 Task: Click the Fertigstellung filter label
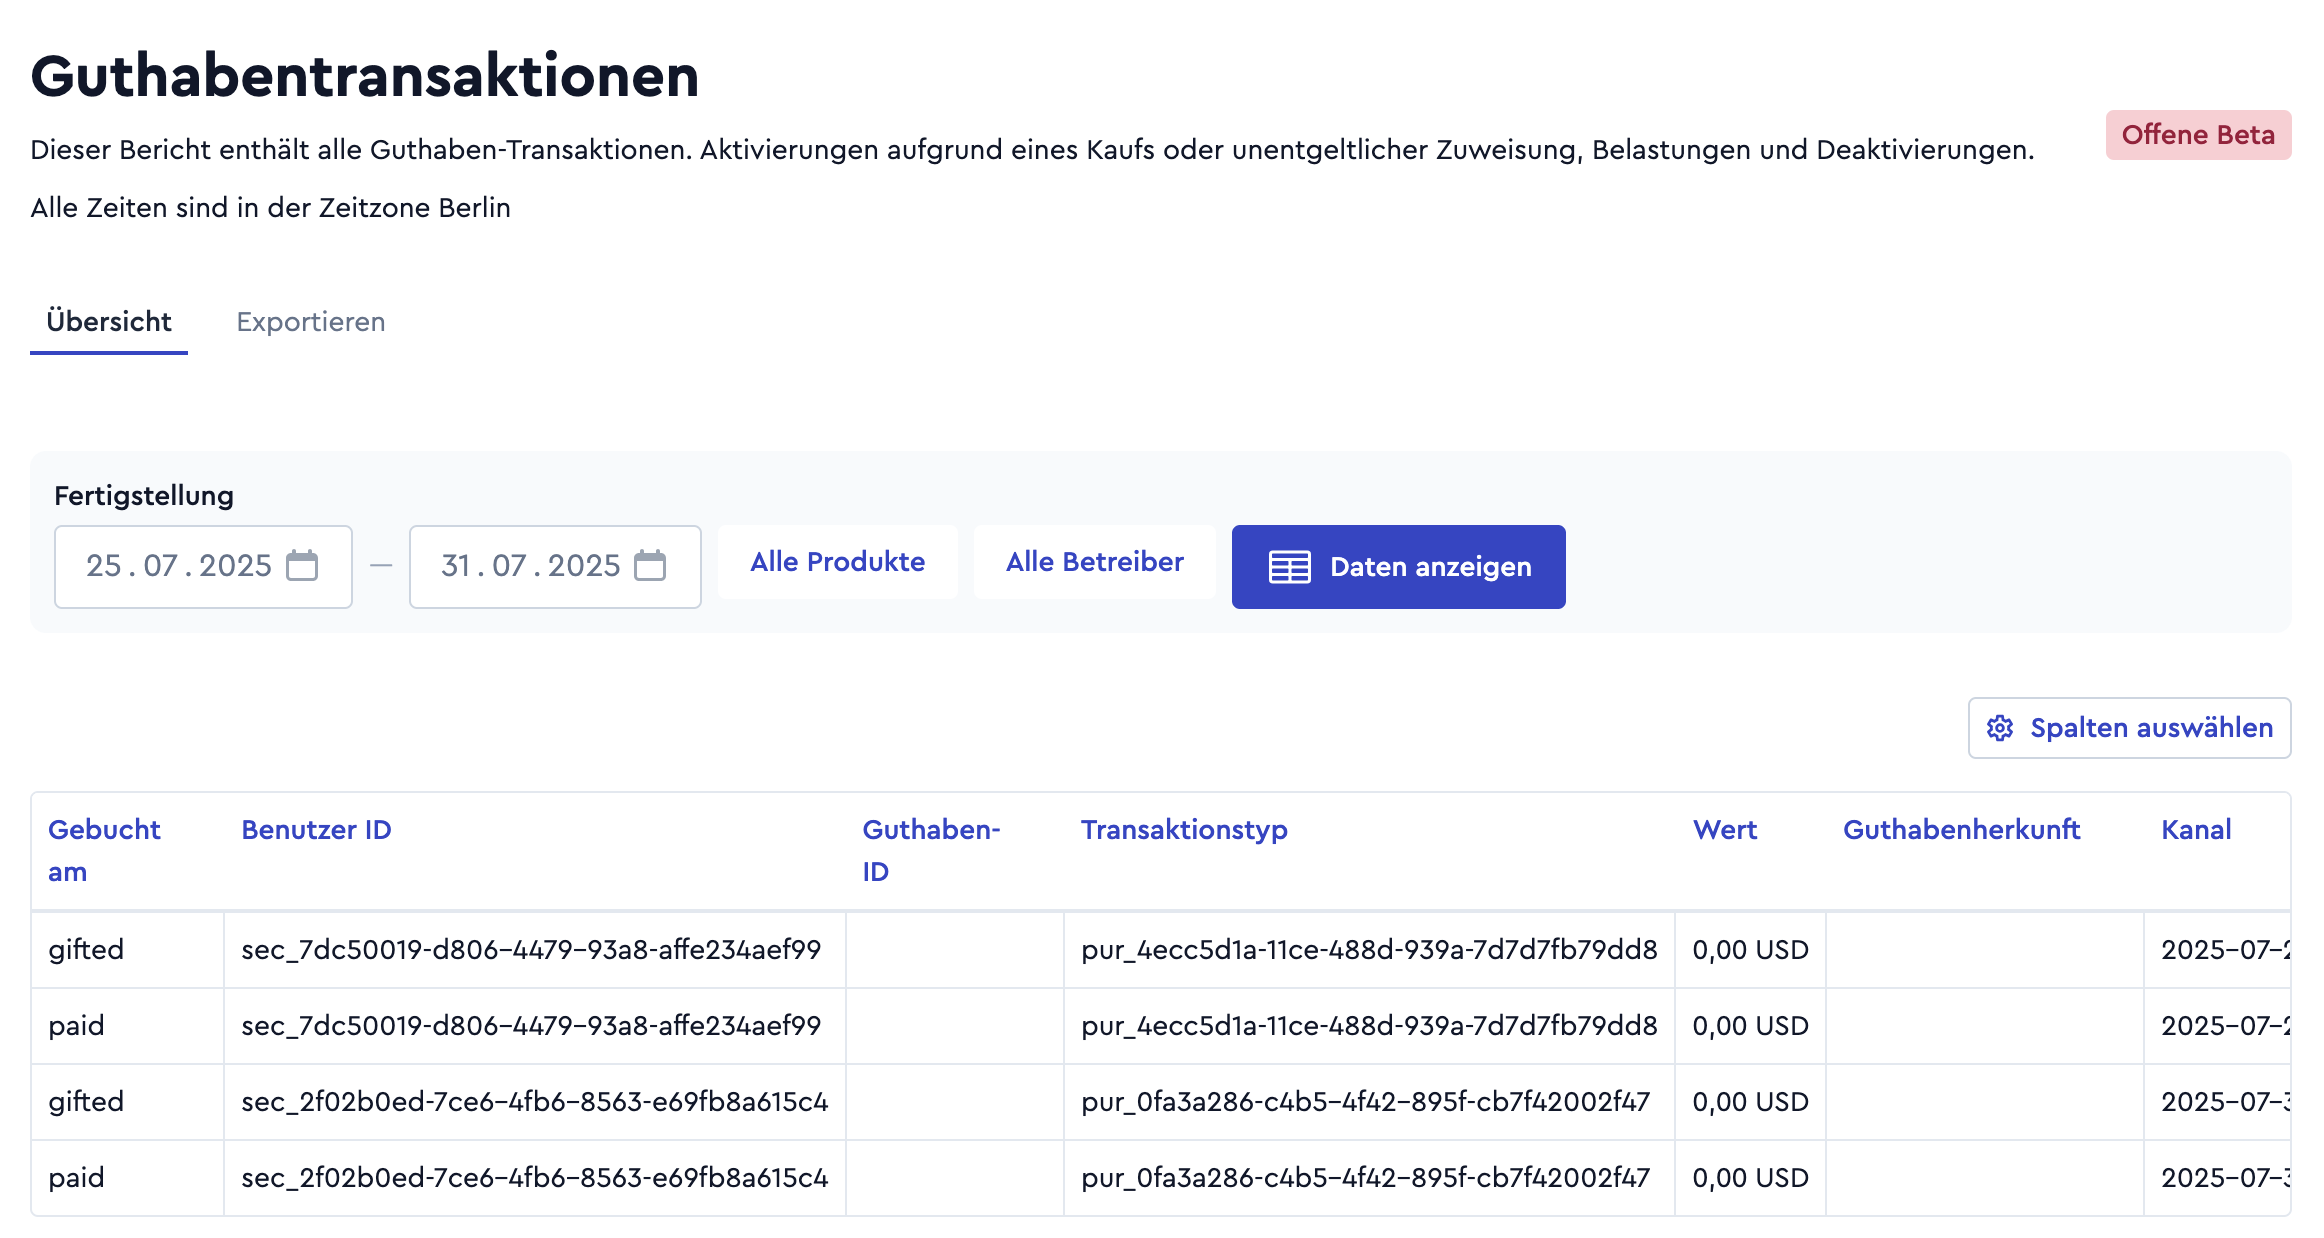144,496
